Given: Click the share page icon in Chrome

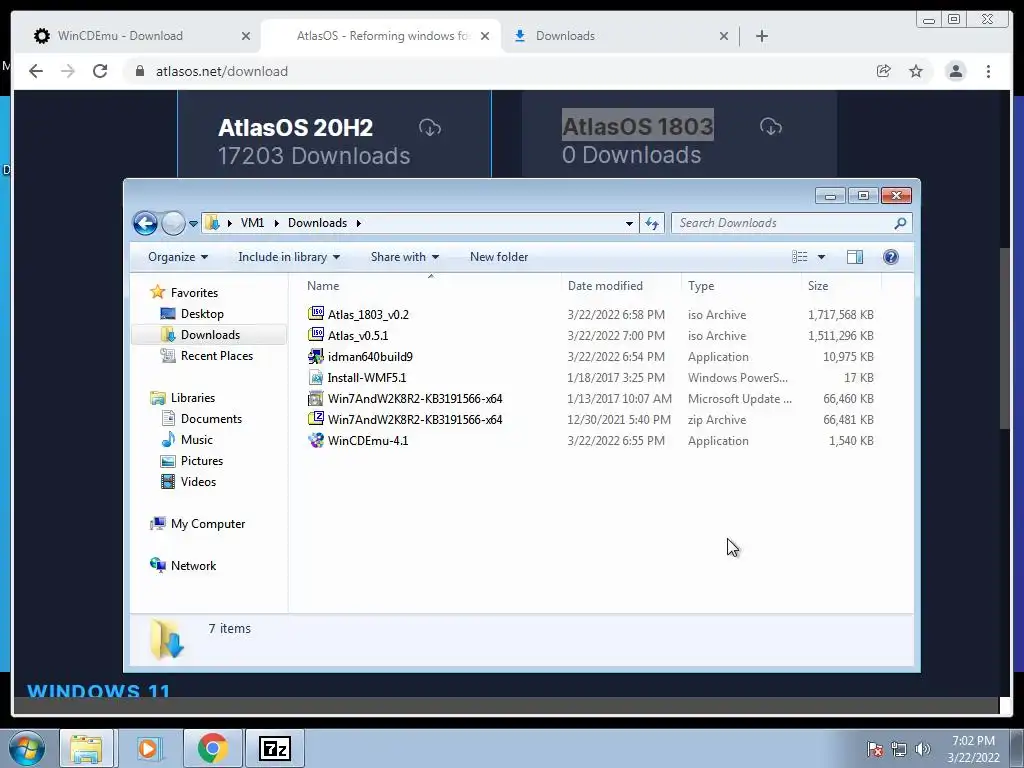Looking at the screenshot, I should (884, 71).
